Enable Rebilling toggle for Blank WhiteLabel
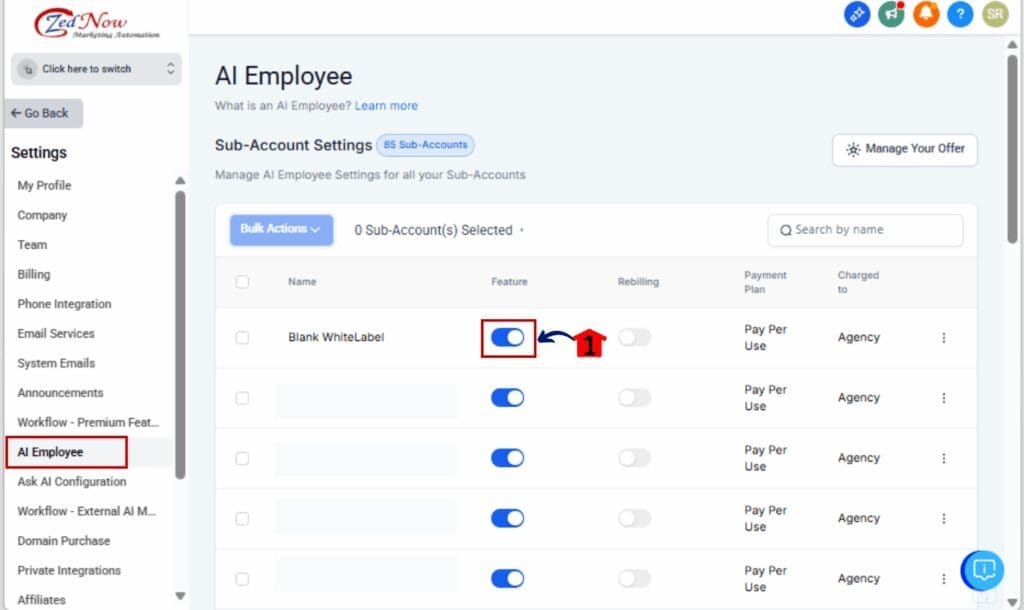 click(x=636, y=337)
